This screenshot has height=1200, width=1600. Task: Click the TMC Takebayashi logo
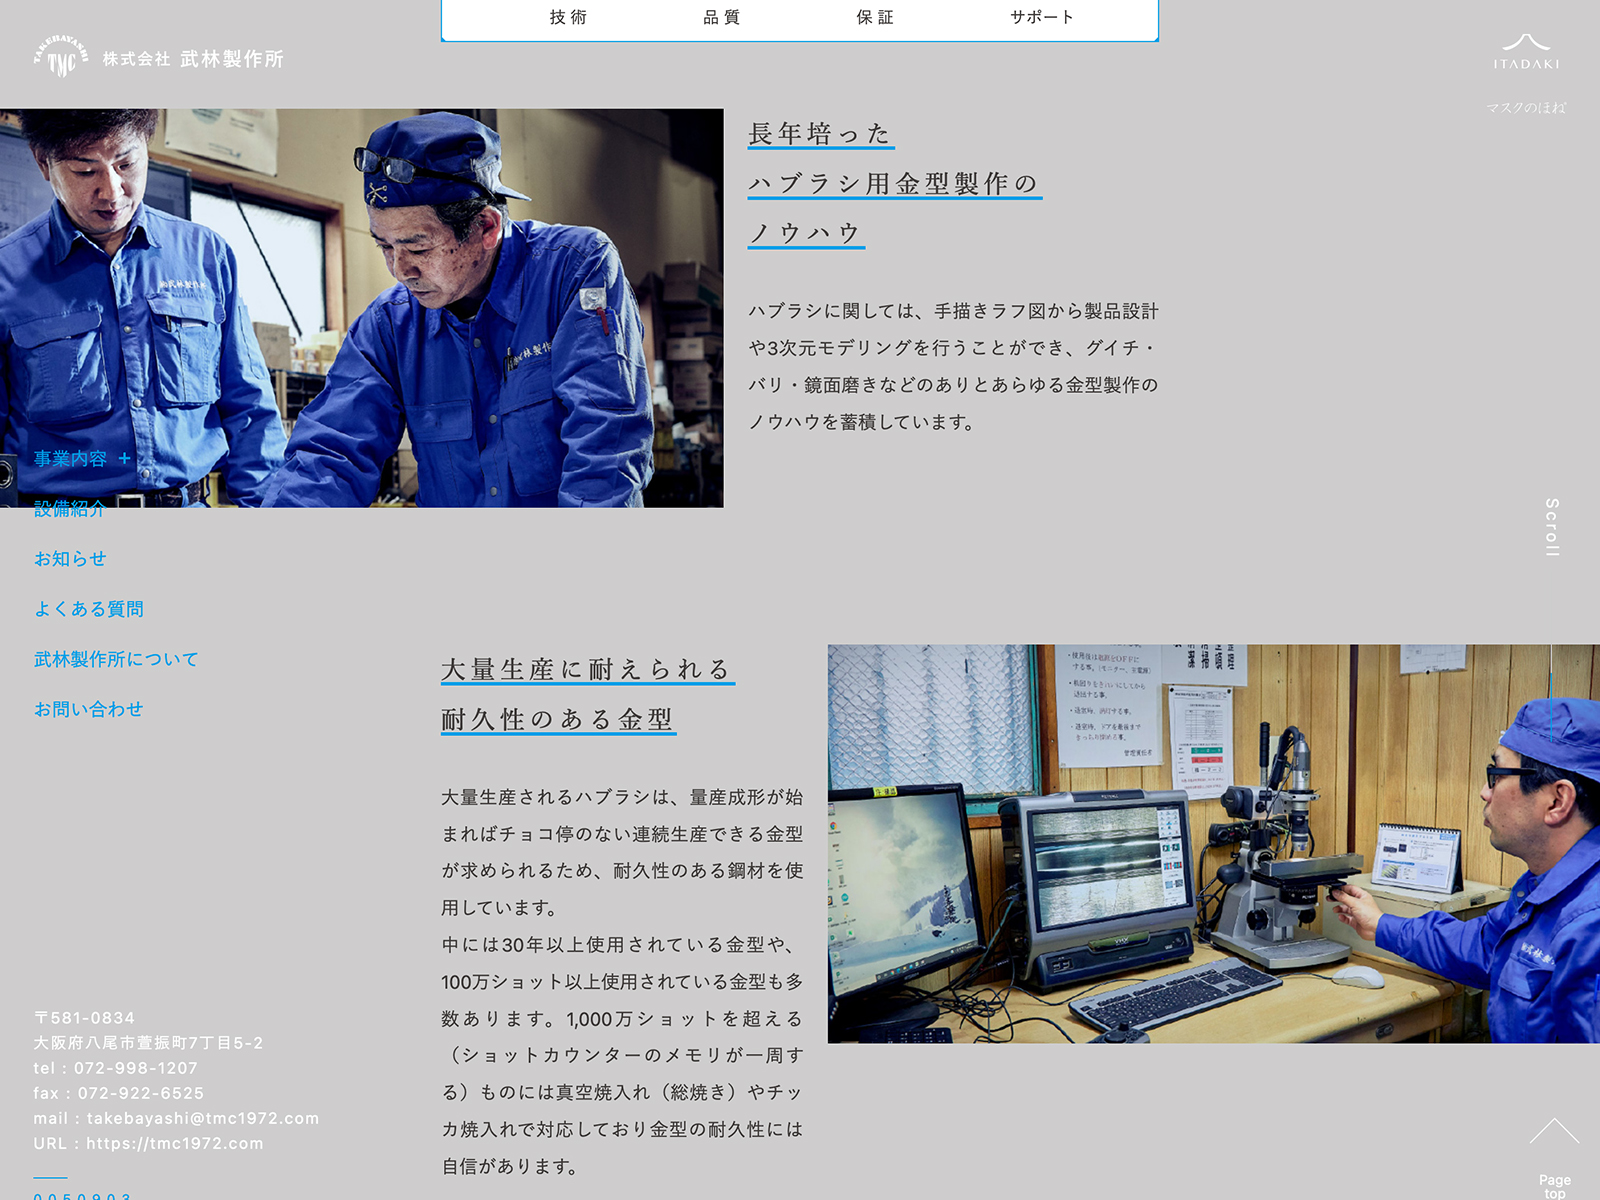[60, 57]
